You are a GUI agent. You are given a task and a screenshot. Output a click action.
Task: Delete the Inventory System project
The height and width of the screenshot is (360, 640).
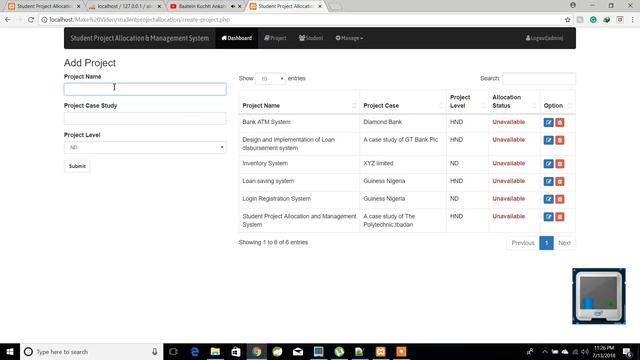pyautogui.click(x=560, y=164)
